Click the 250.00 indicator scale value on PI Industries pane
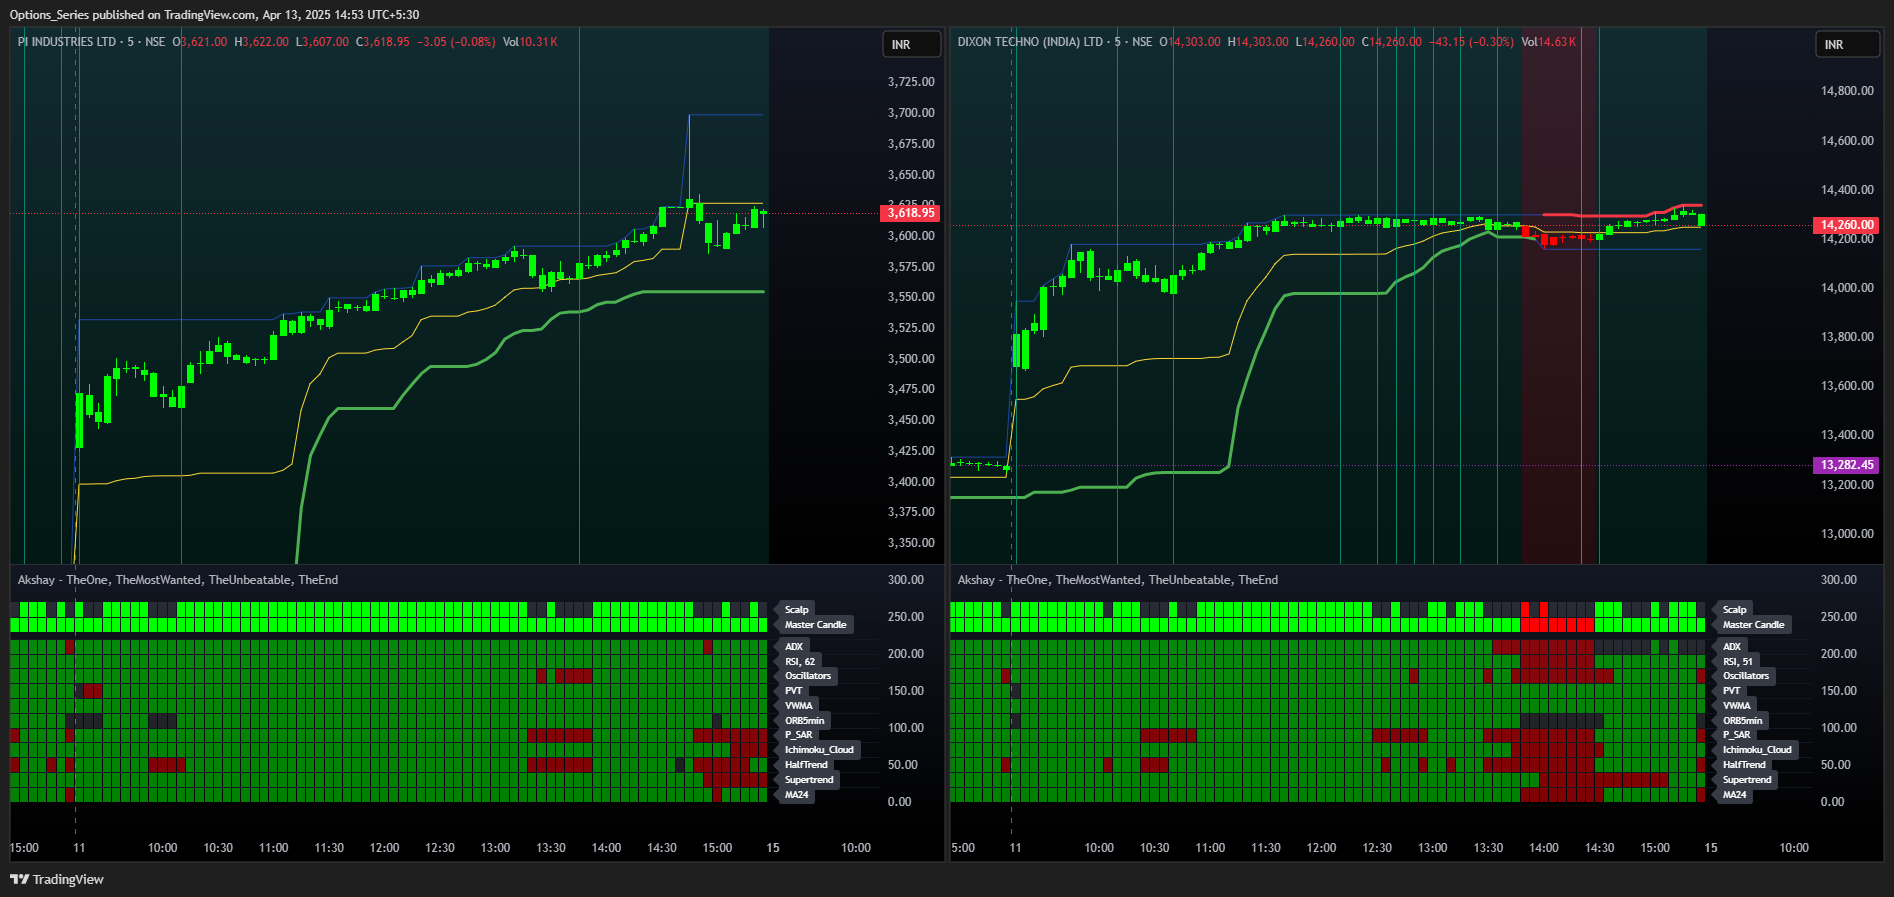Viewport: 1894px width, 897px height. point(906,617)
